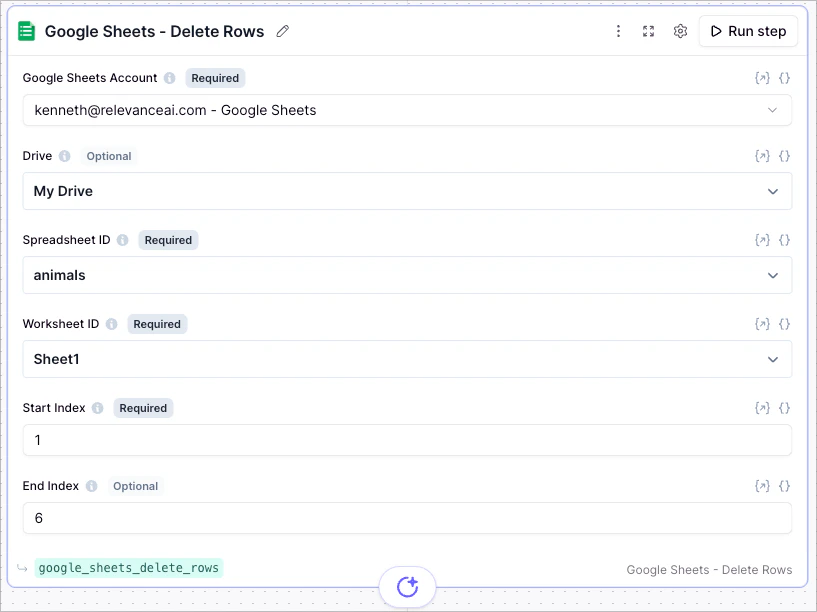Click the pencil icon to rename the step
The image size is (817, 612).
tap(282, 31)
